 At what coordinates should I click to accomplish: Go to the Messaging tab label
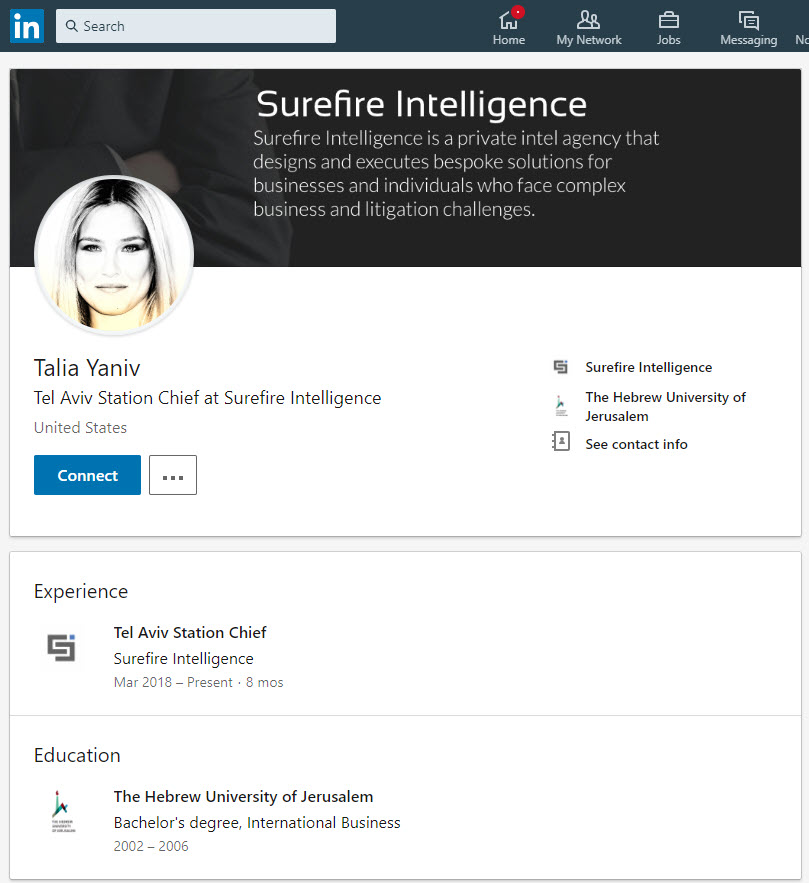coord(749,41)
